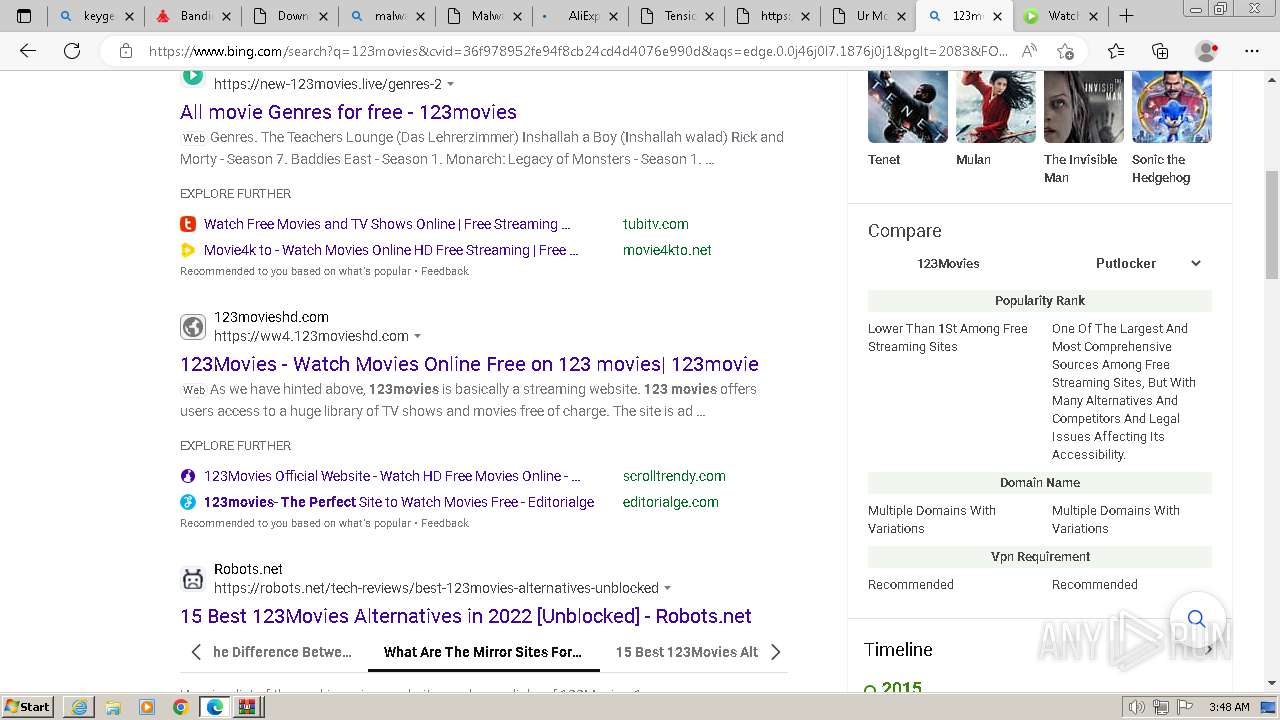Open Google Chrome from the taskbar
The height and width of the screenshot is (720, 1280).
180,707
